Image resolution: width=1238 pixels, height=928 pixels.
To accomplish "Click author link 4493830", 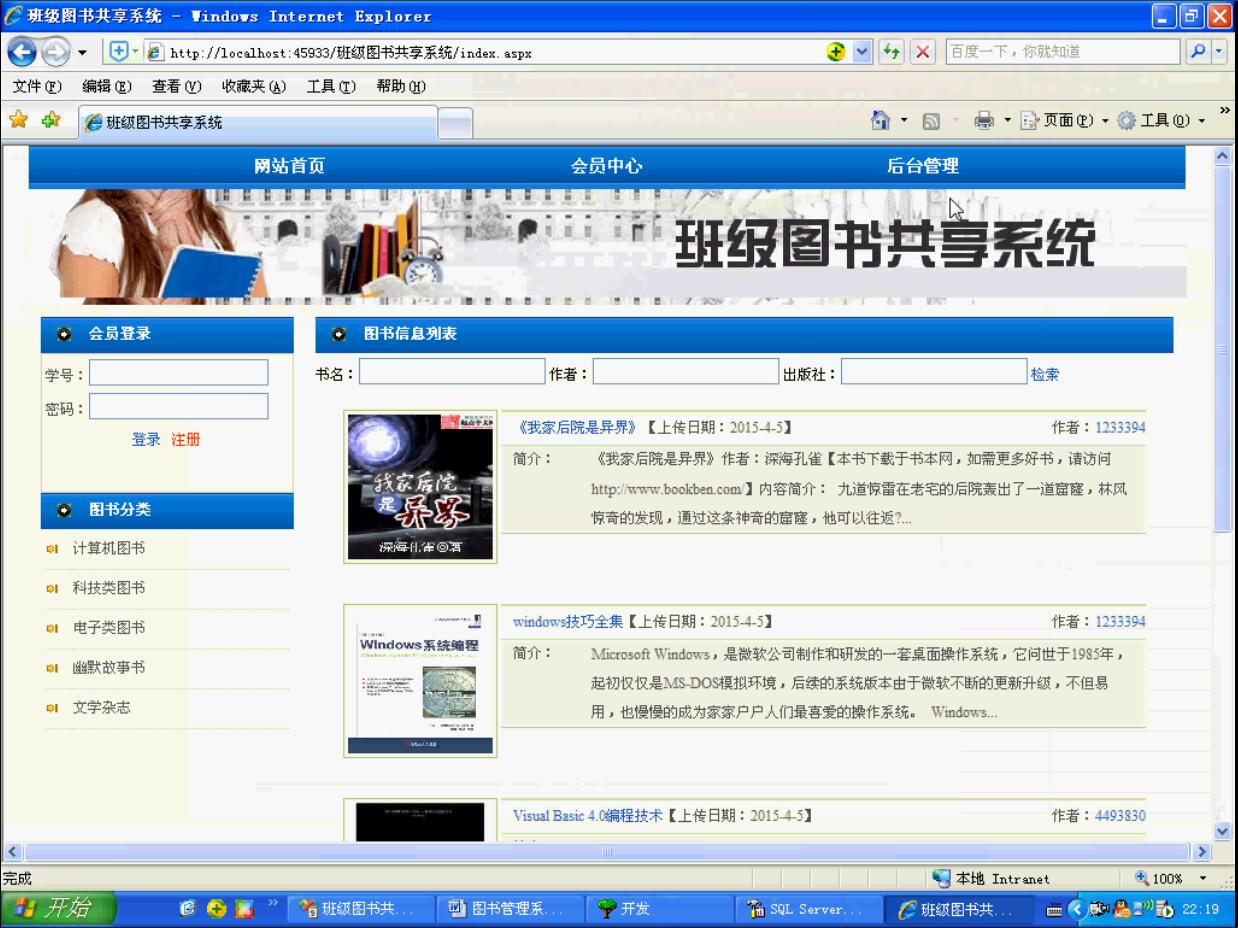I will [1120, 816].
